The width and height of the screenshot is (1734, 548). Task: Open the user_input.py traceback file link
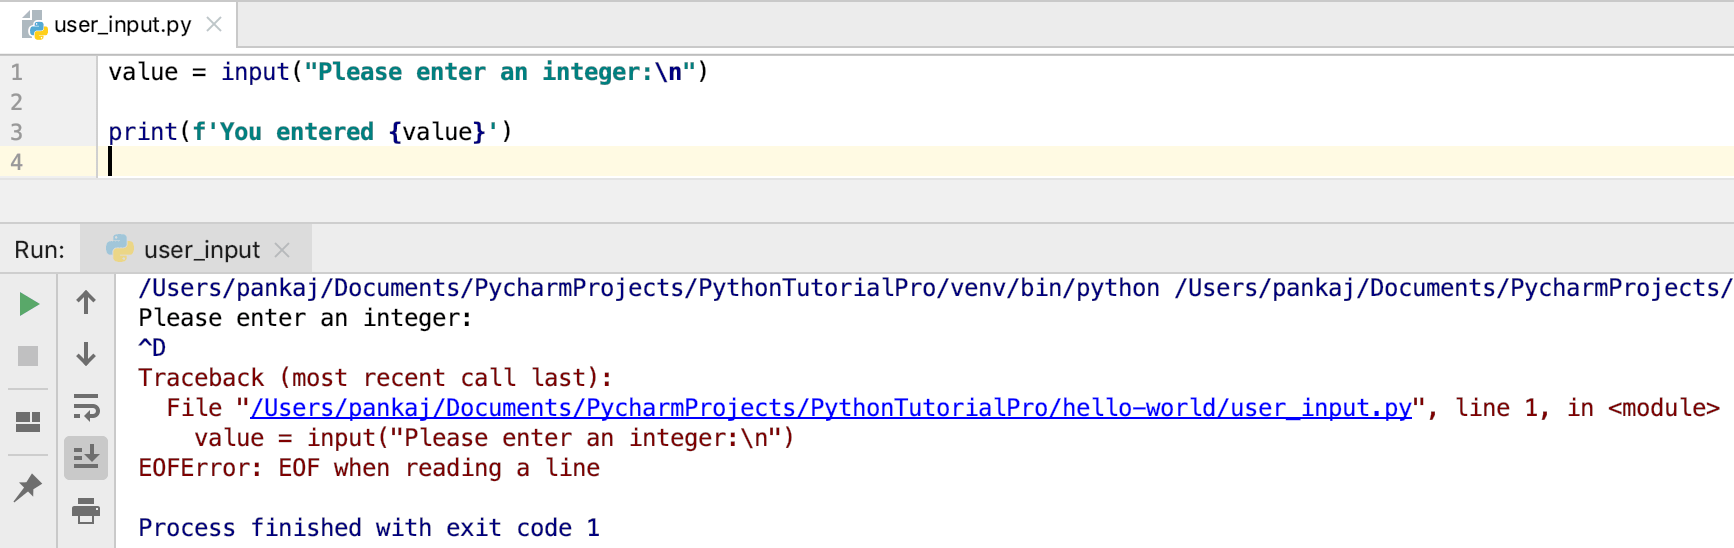point(830,408)
